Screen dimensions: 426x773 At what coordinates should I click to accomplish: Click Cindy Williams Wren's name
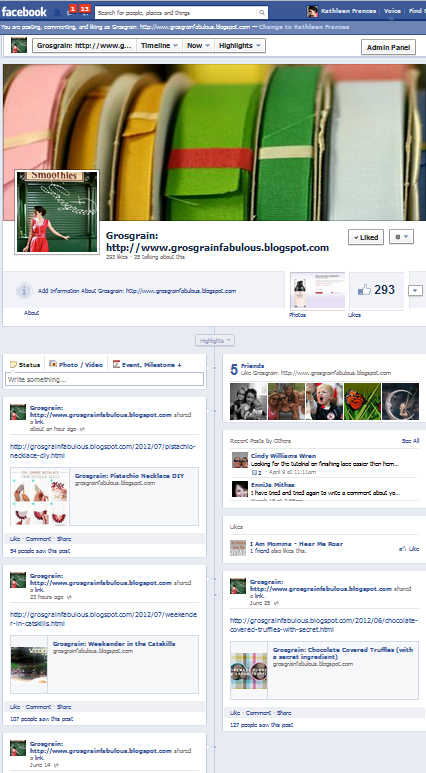click(284, 456)
